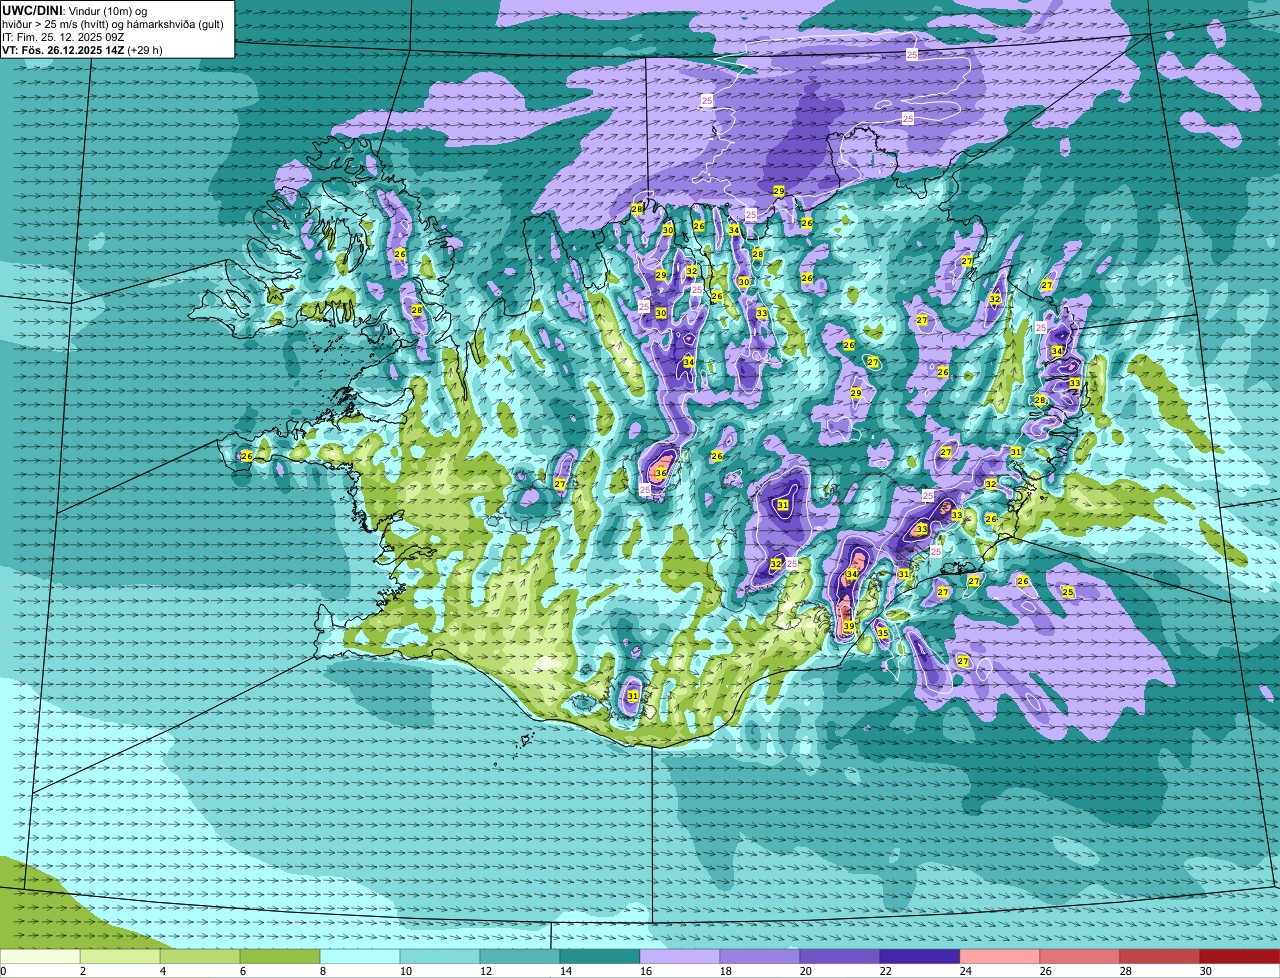
Task: Click the "0" tick label on color scale
Action: 4,971
